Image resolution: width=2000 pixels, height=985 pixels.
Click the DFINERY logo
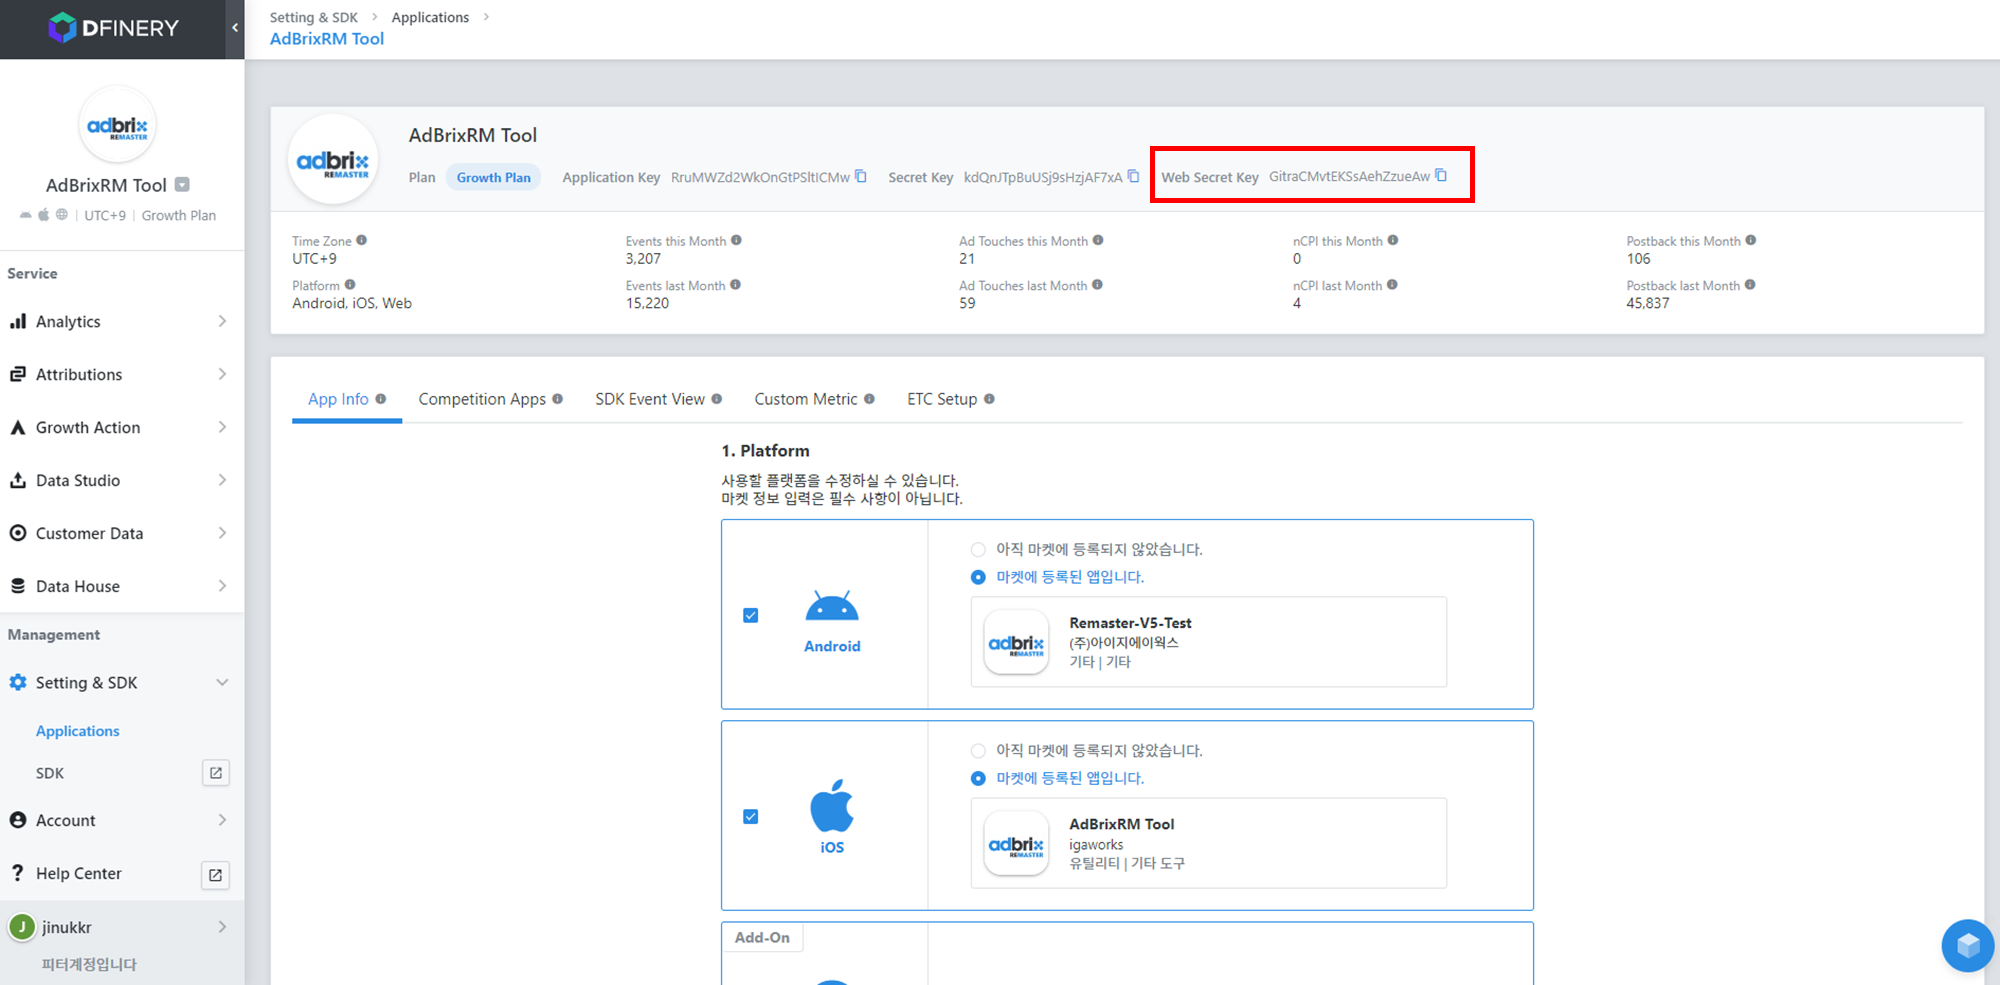click(x=114, y=28)
